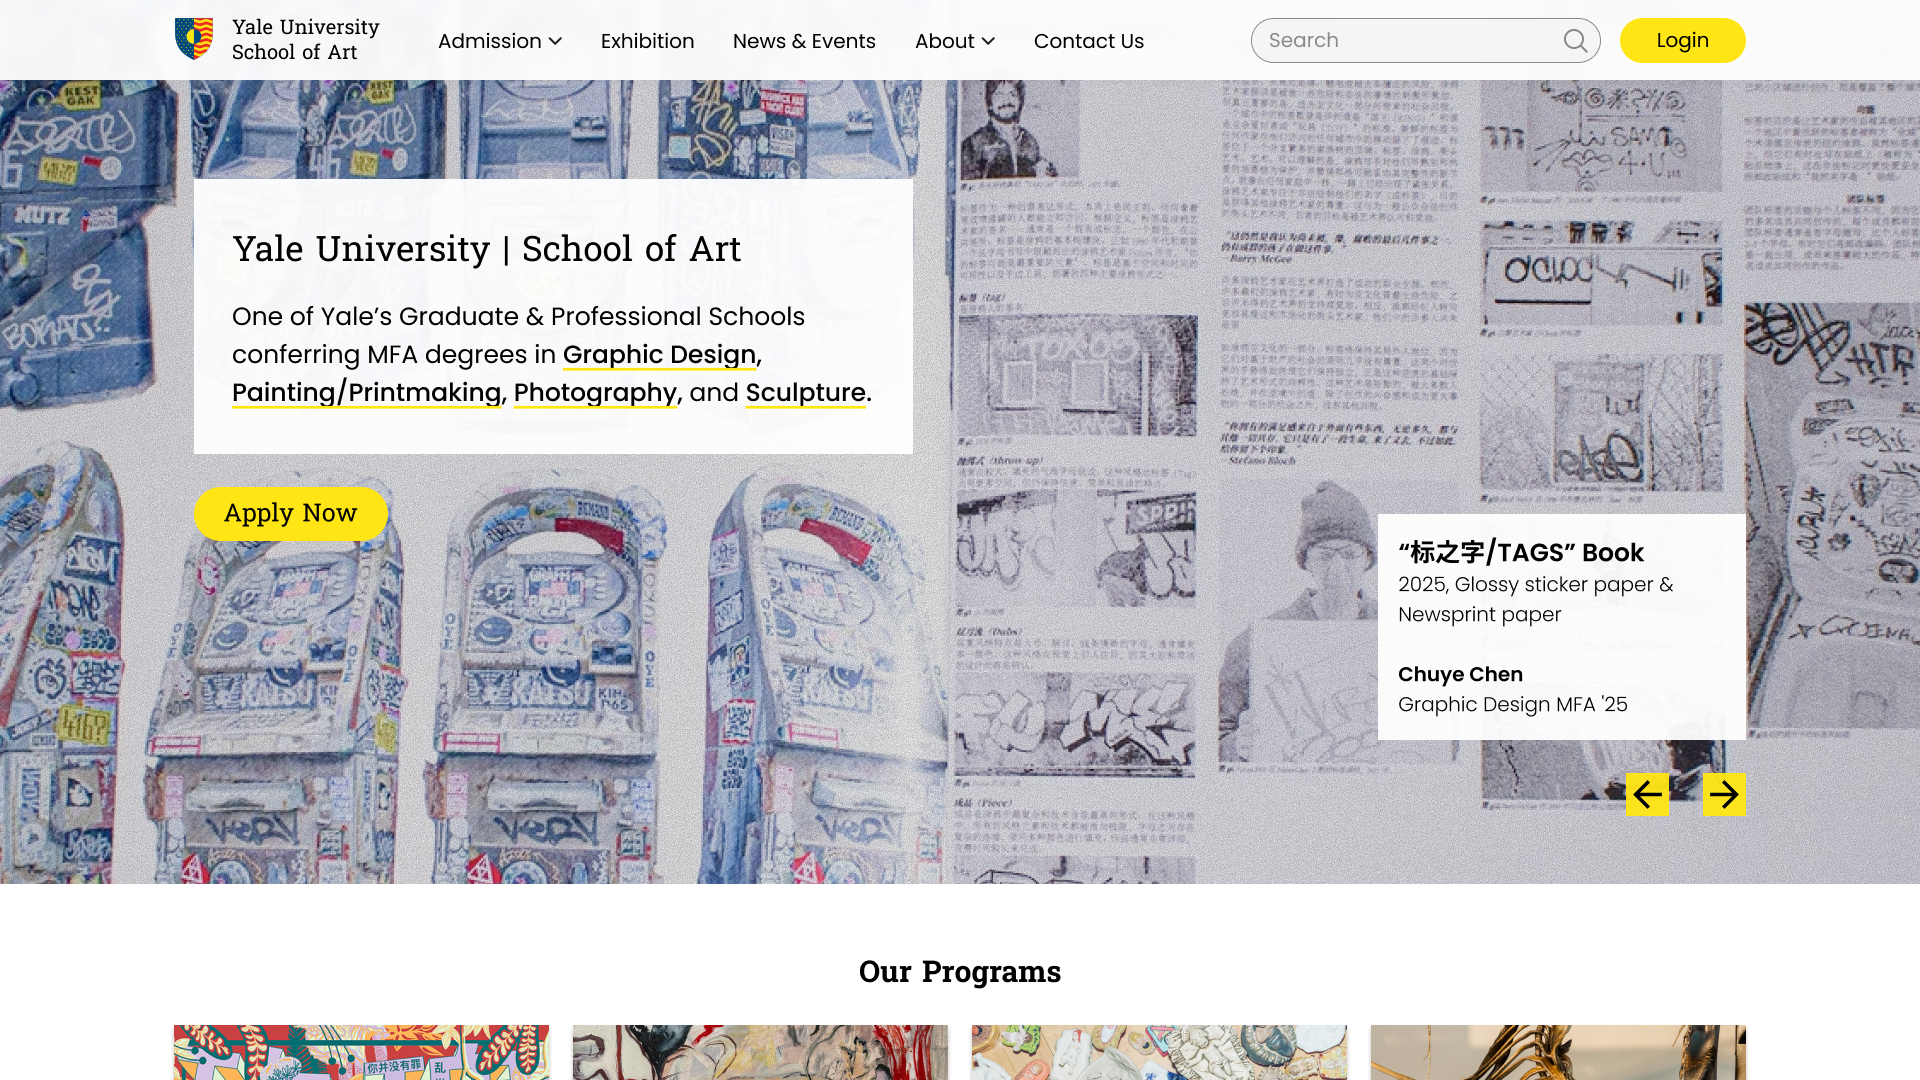Viewport: 1920px width, 1080px height.
Task: Select the rightmost program image thumbnail
Action: coord(1556,1052)
